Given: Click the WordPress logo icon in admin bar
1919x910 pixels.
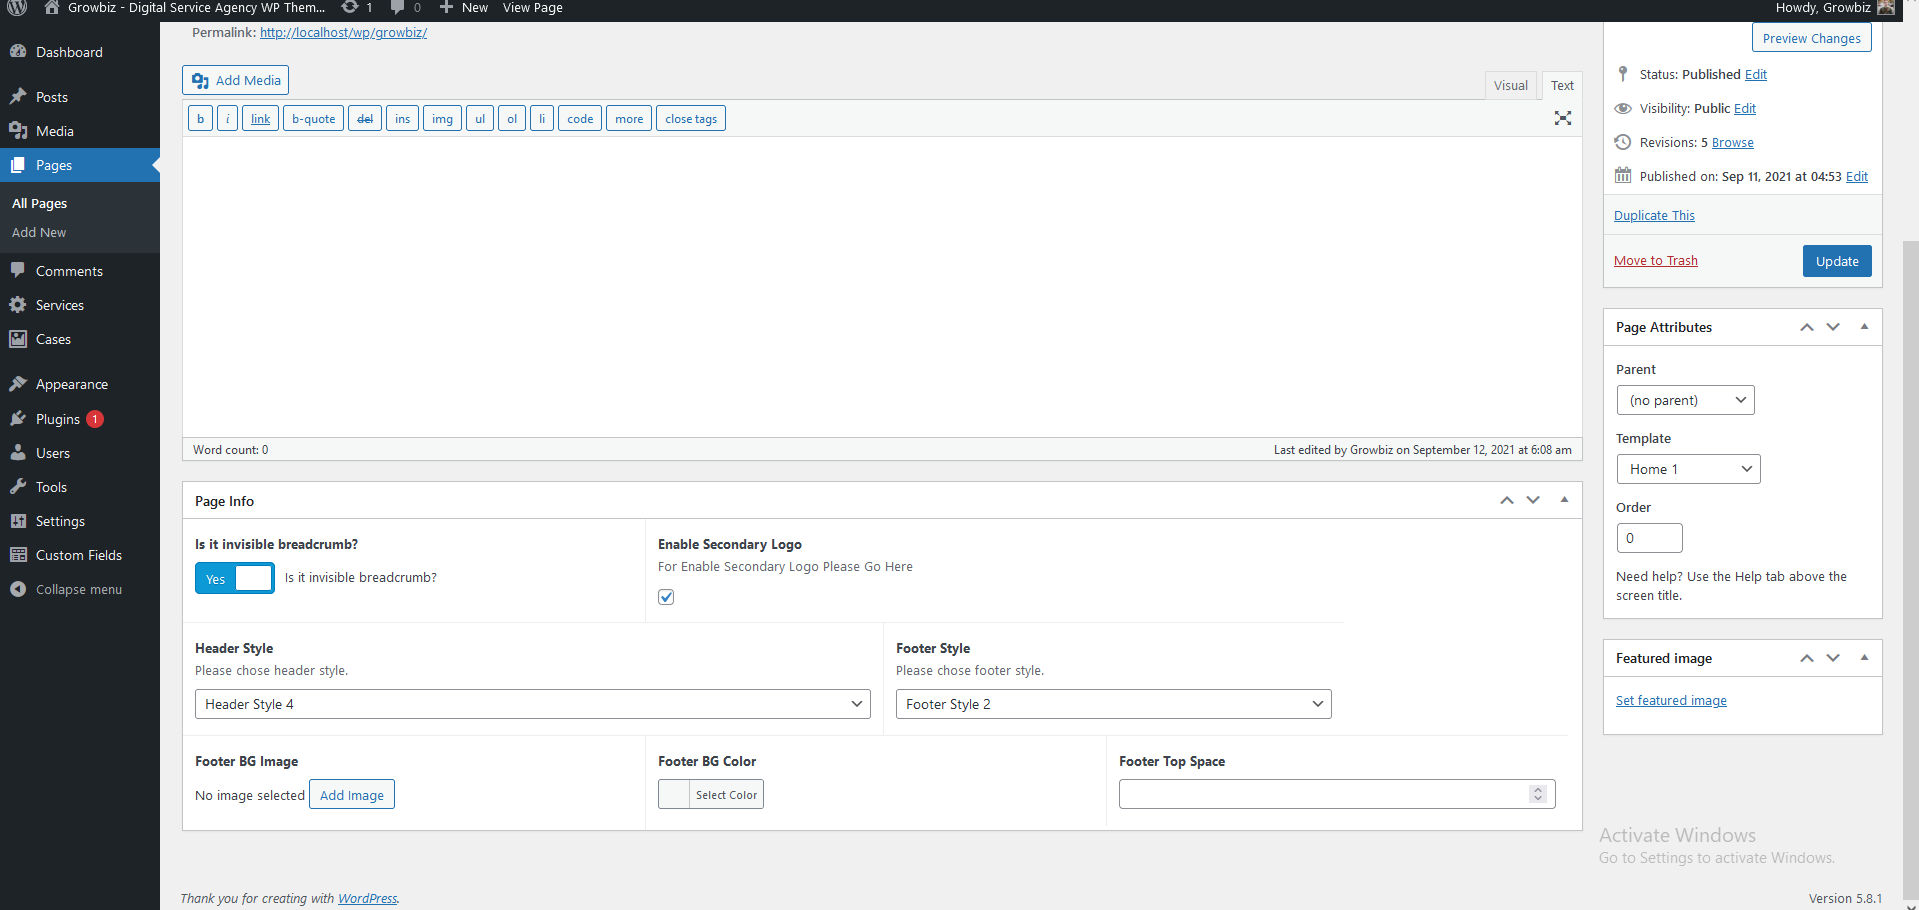Looking at the screenshot, I should click(x=17, y=7).
